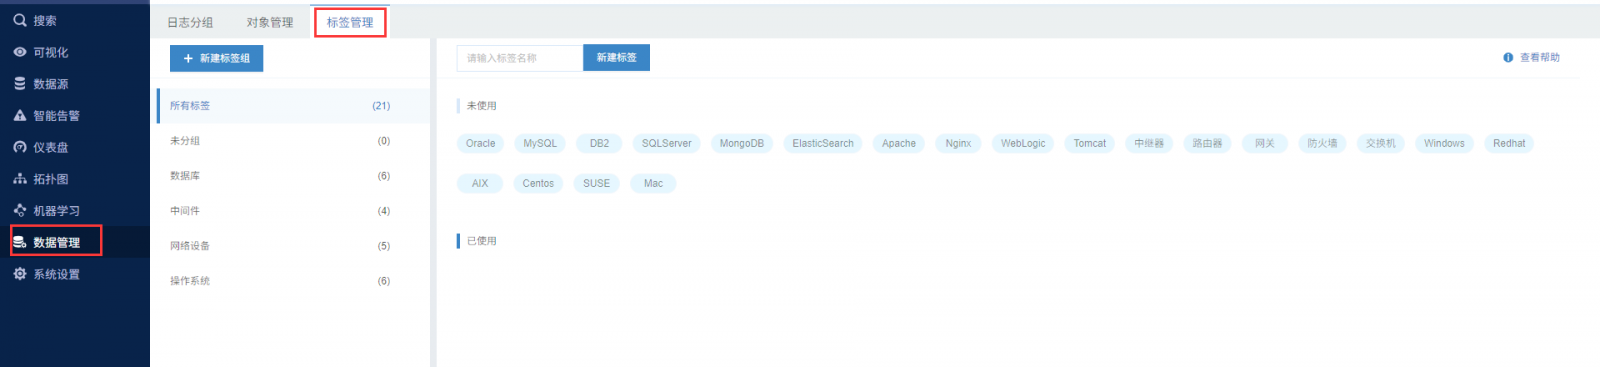Select the 未分组 group row
Screen dimensions: 1600x367
(294, 141)
